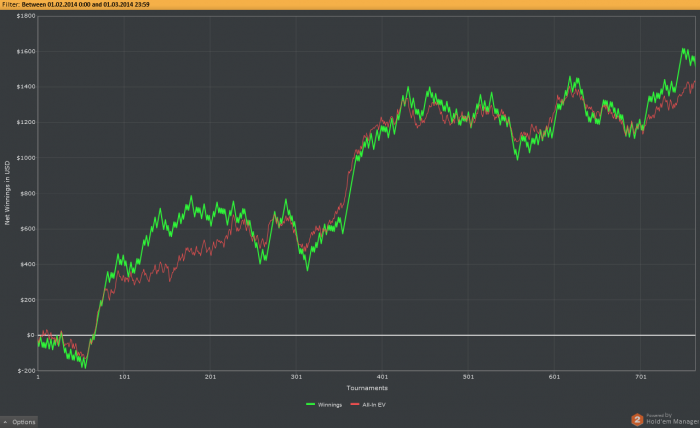Click the $400 y-axis label
This screenshot has height=428, width=700.
(x=27, y=264)
